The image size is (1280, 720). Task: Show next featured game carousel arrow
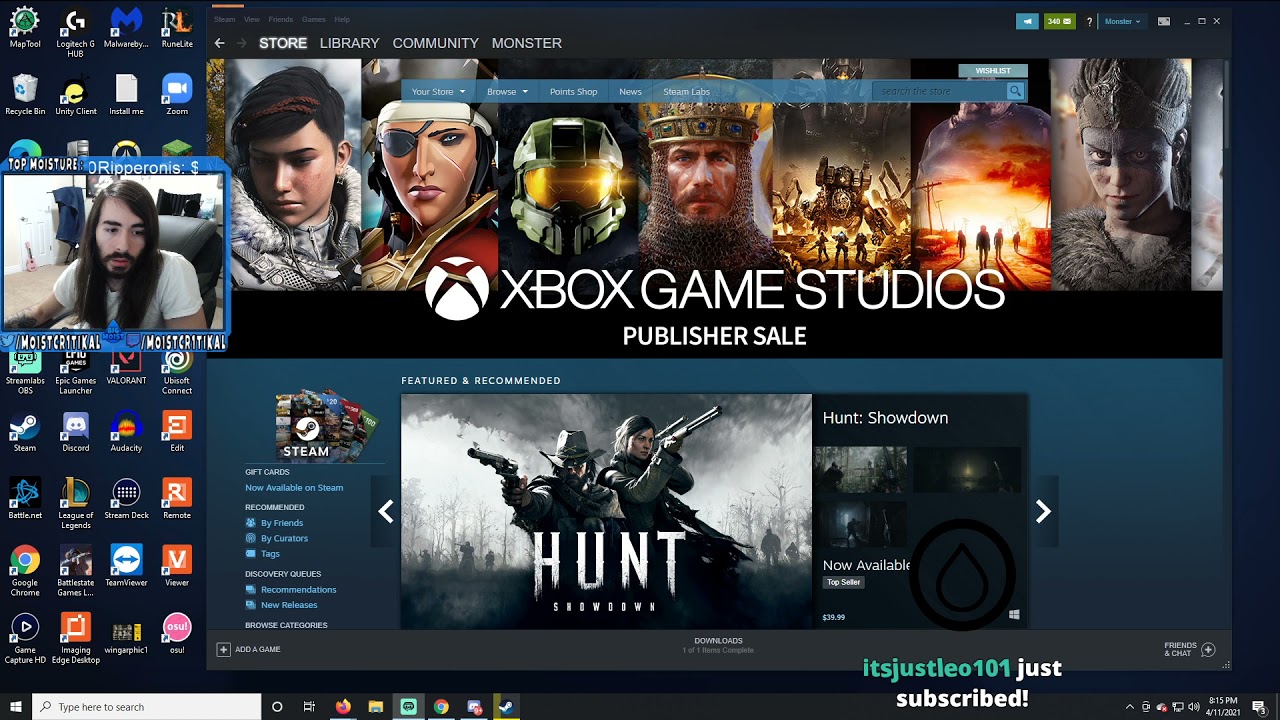(x=1043, y=511)
